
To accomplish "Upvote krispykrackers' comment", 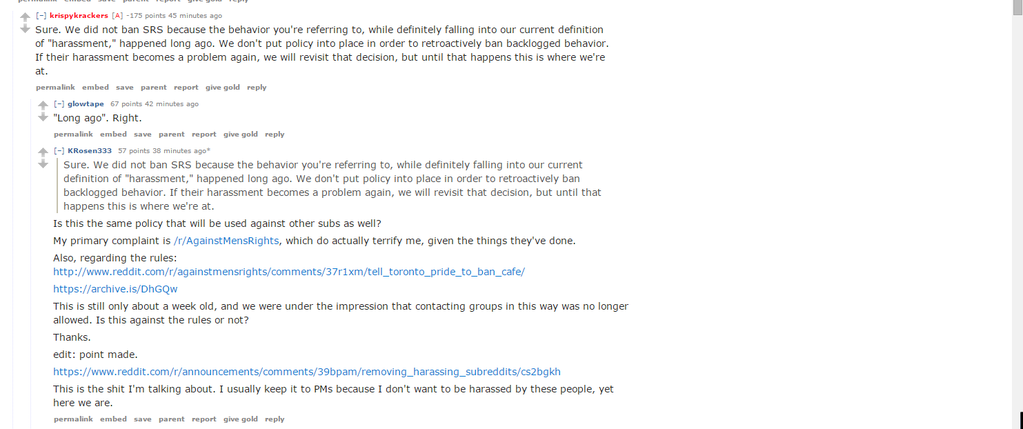I will tap(25, 18).
